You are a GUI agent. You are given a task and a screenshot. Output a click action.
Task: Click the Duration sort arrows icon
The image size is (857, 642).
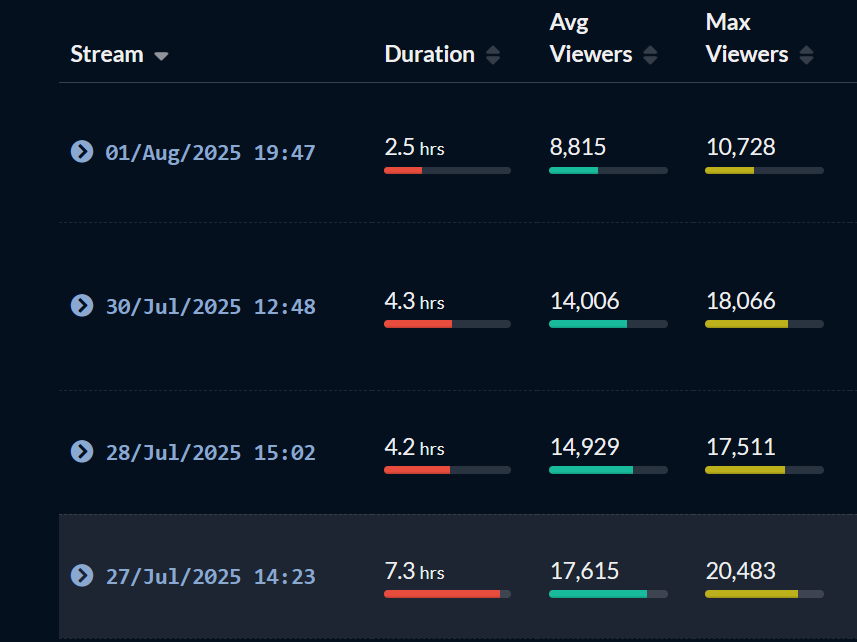(x=493, y=55)
